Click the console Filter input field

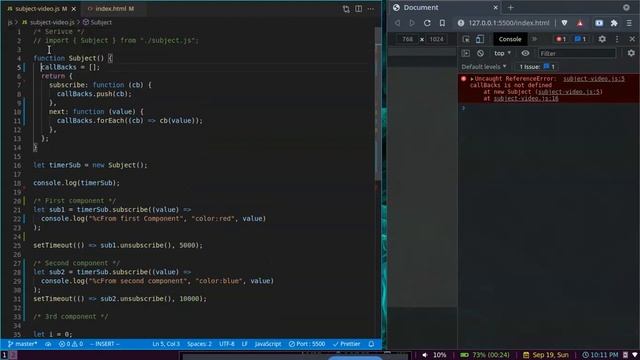(577, 53)
